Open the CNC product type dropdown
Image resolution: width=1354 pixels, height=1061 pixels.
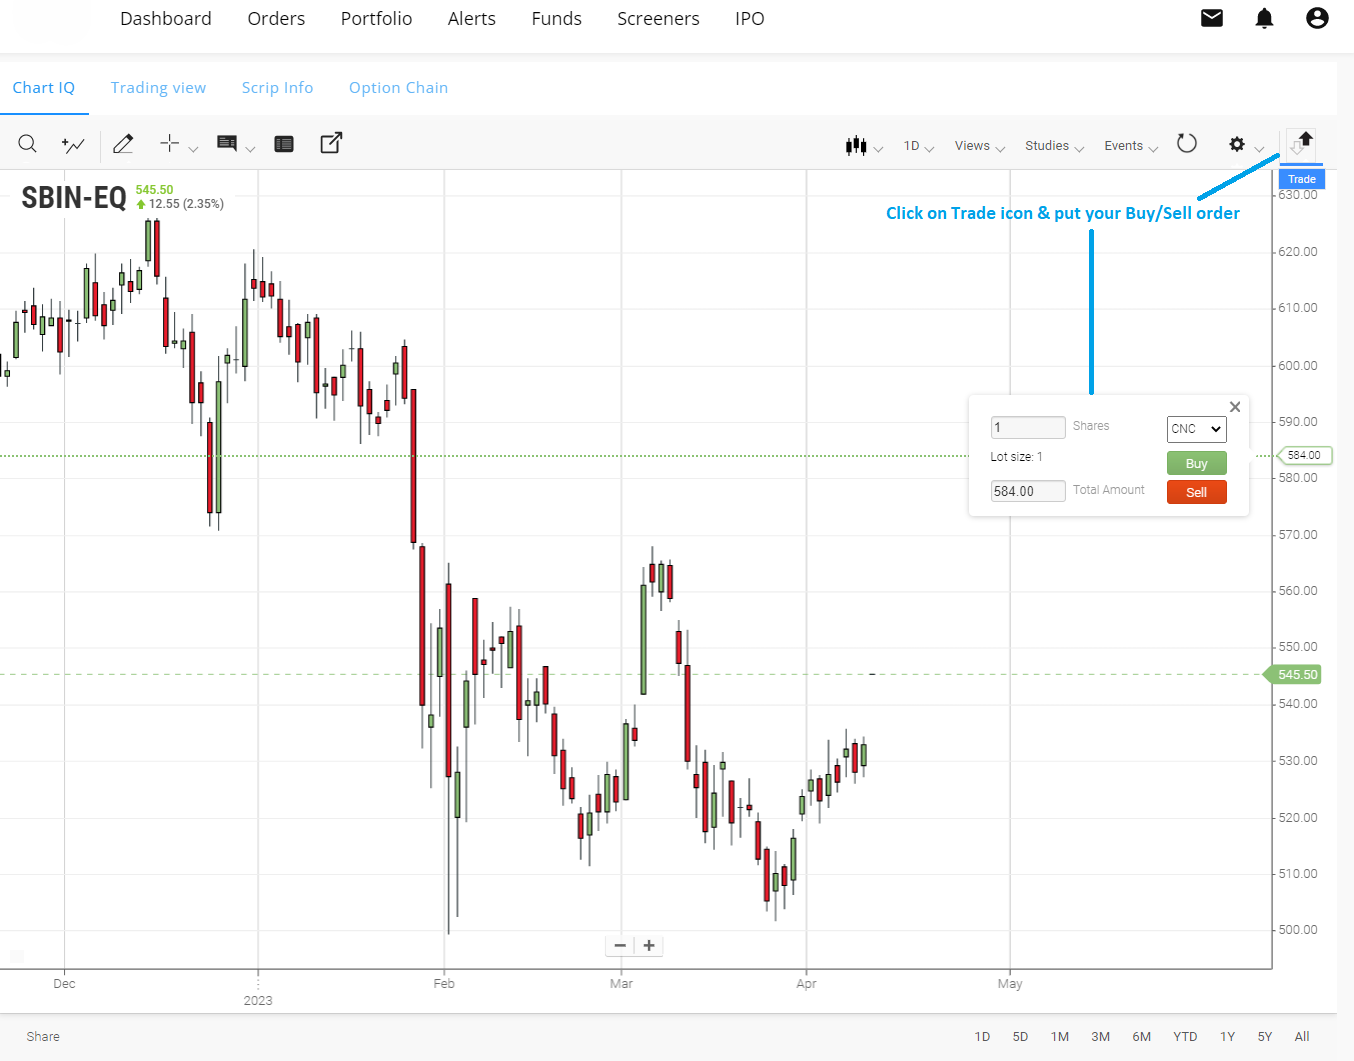pos(1196,429)
